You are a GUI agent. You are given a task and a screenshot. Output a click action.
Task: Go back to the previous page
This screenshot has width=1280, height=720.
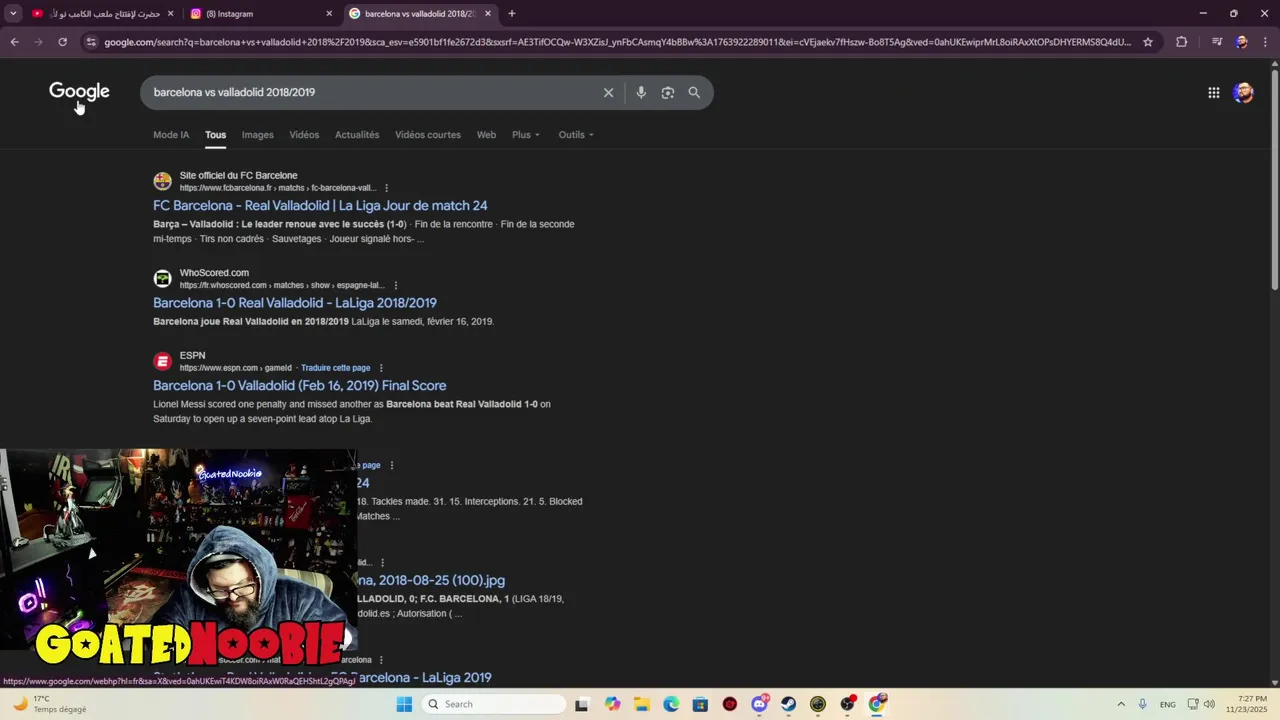tap(14, 42)
